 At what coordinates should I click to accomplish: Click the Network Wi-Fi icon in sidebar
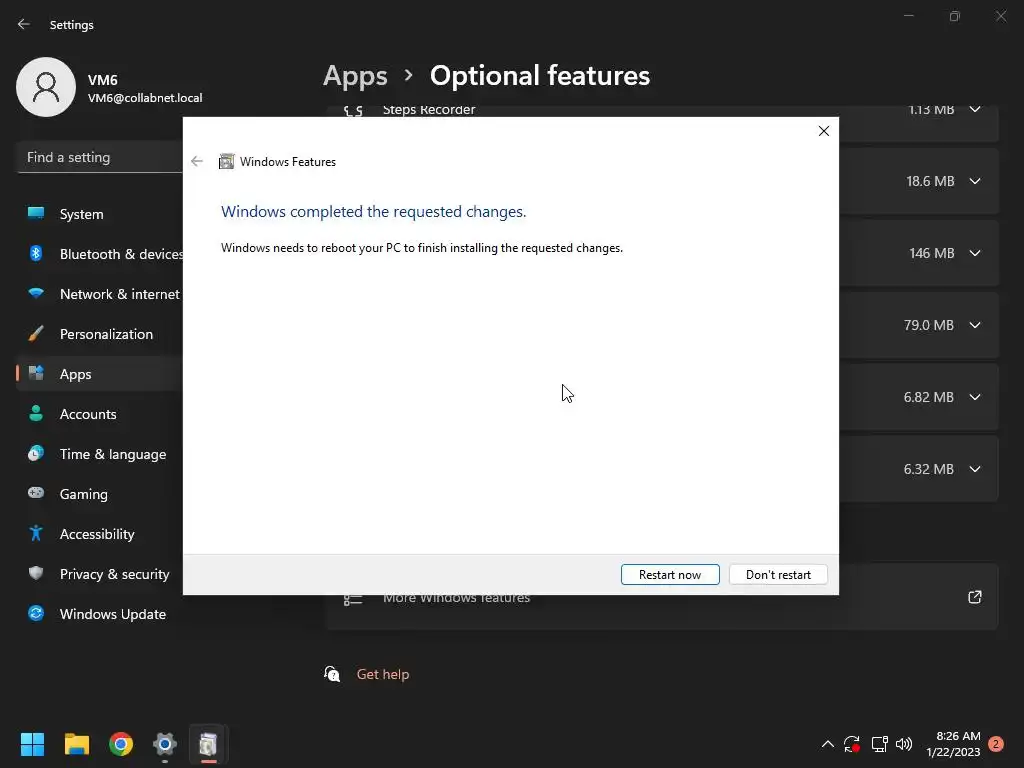(36, 293)
